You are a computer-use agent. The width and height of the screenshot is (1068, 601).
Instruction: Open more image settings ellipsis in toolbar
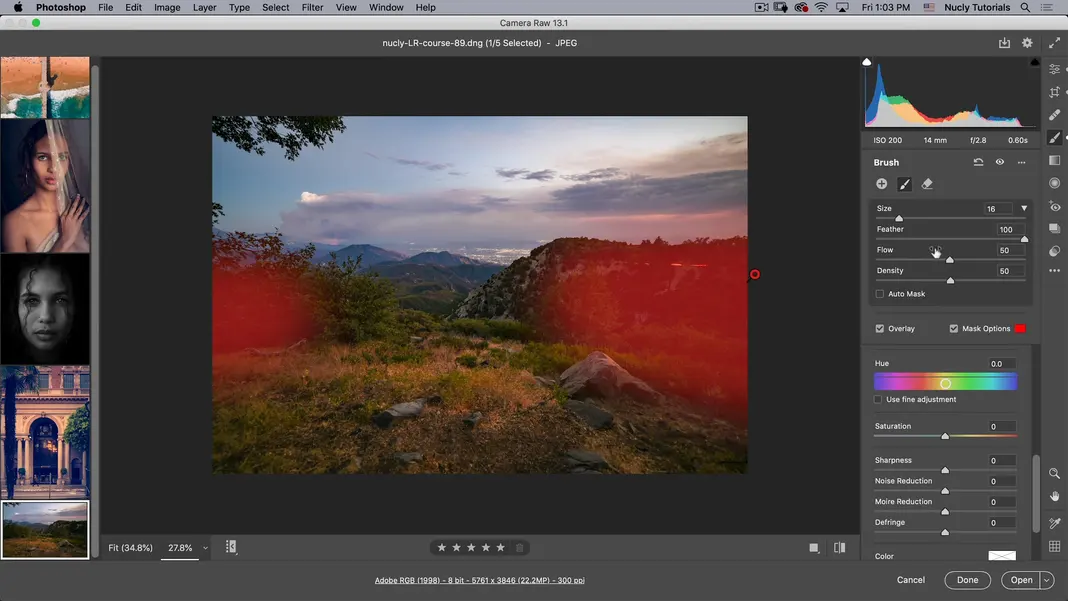(x=1054, y=271)
